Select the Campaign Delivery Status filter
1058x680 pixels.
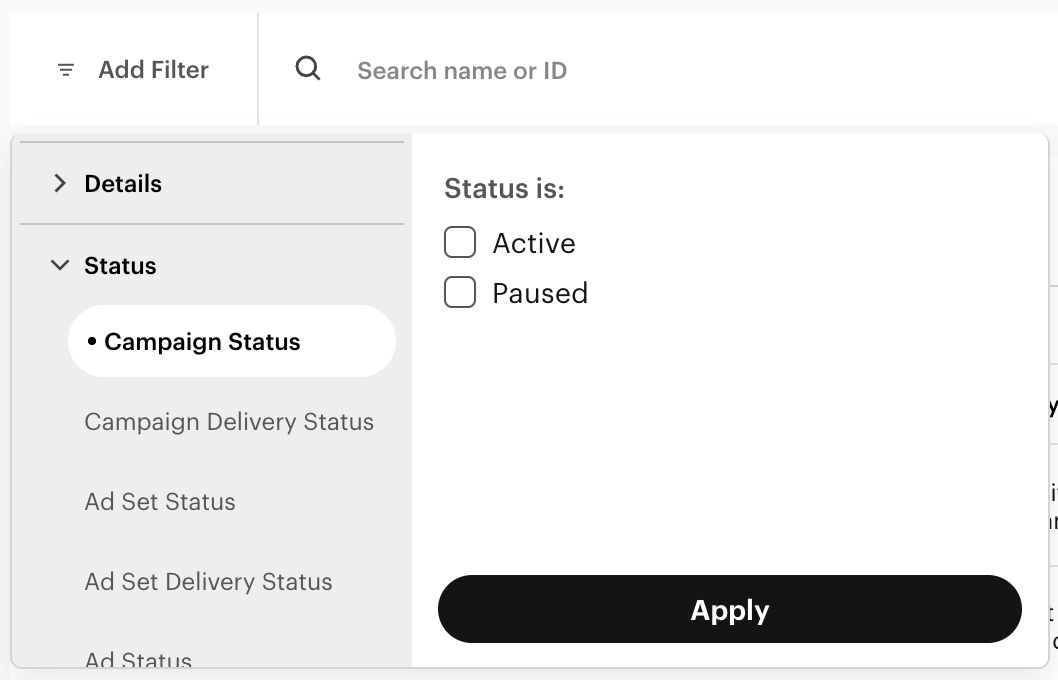click(229, 422)
